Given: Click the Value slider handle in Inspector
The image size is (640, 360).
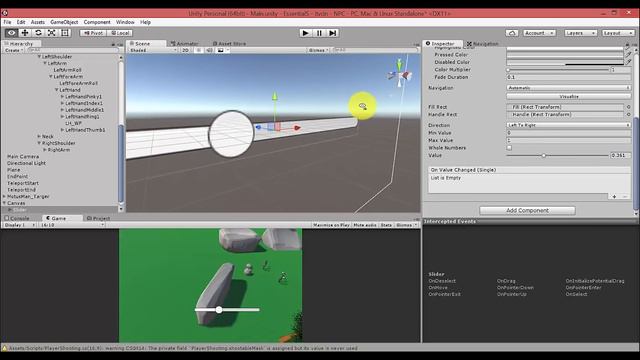Looking at the screenshot, I should [543, 156].
